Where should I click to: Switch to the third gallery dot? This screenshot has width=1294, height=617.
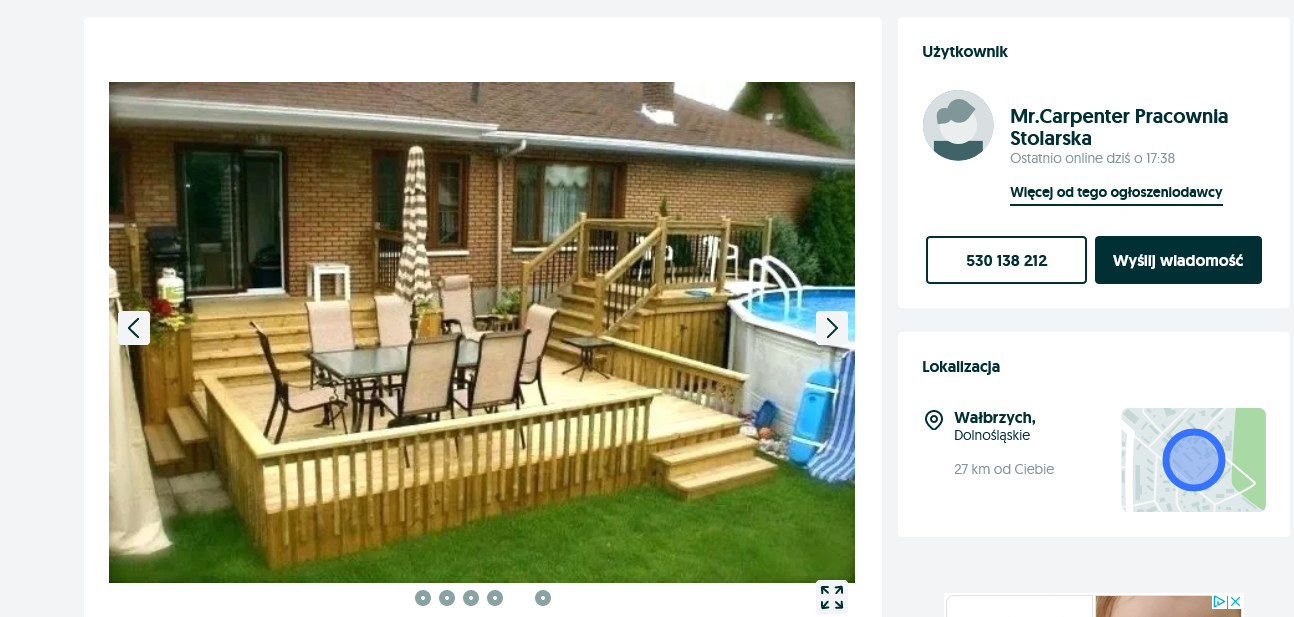point(471,598)
